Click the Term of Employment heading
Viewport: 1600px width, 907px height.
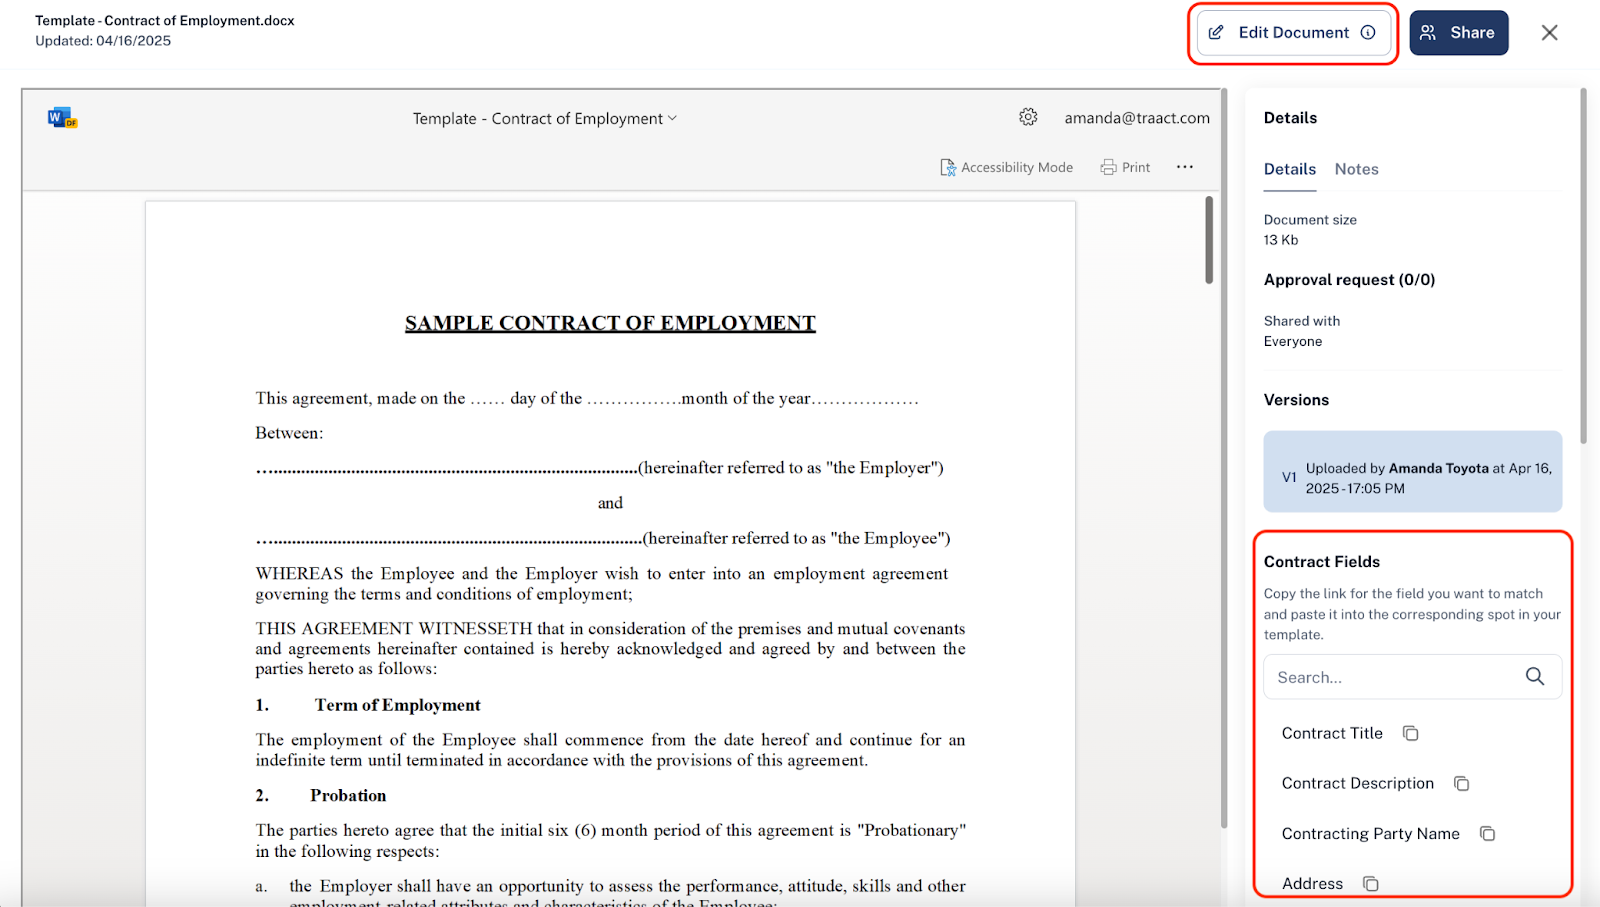click(x=398, y=705)
